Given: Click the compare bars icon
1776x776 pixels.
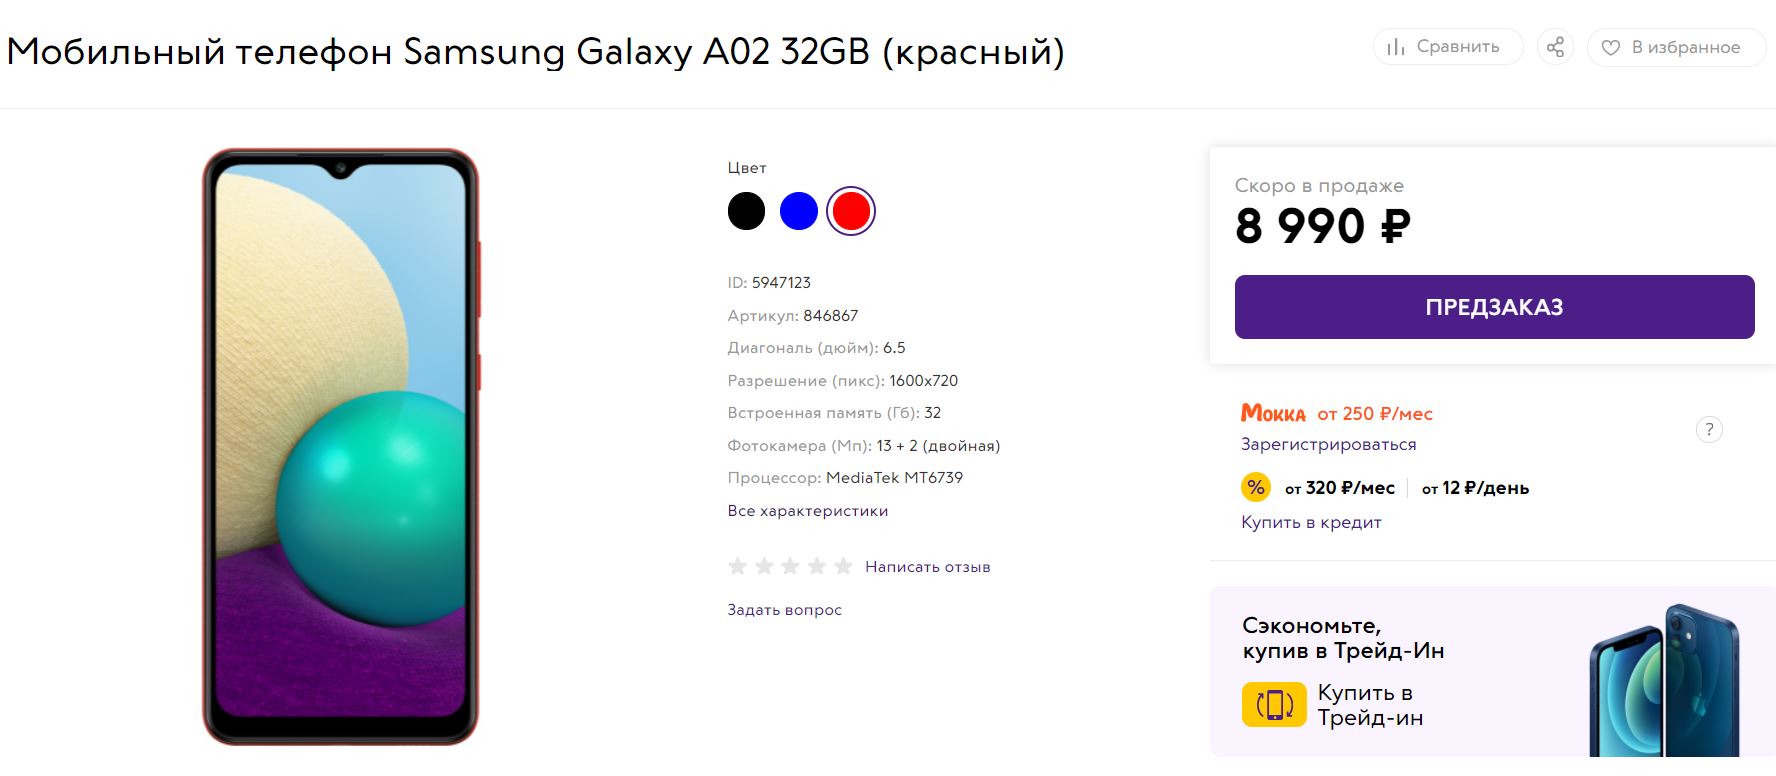Looking at the screenshot, I should [x=1396, y=47].
